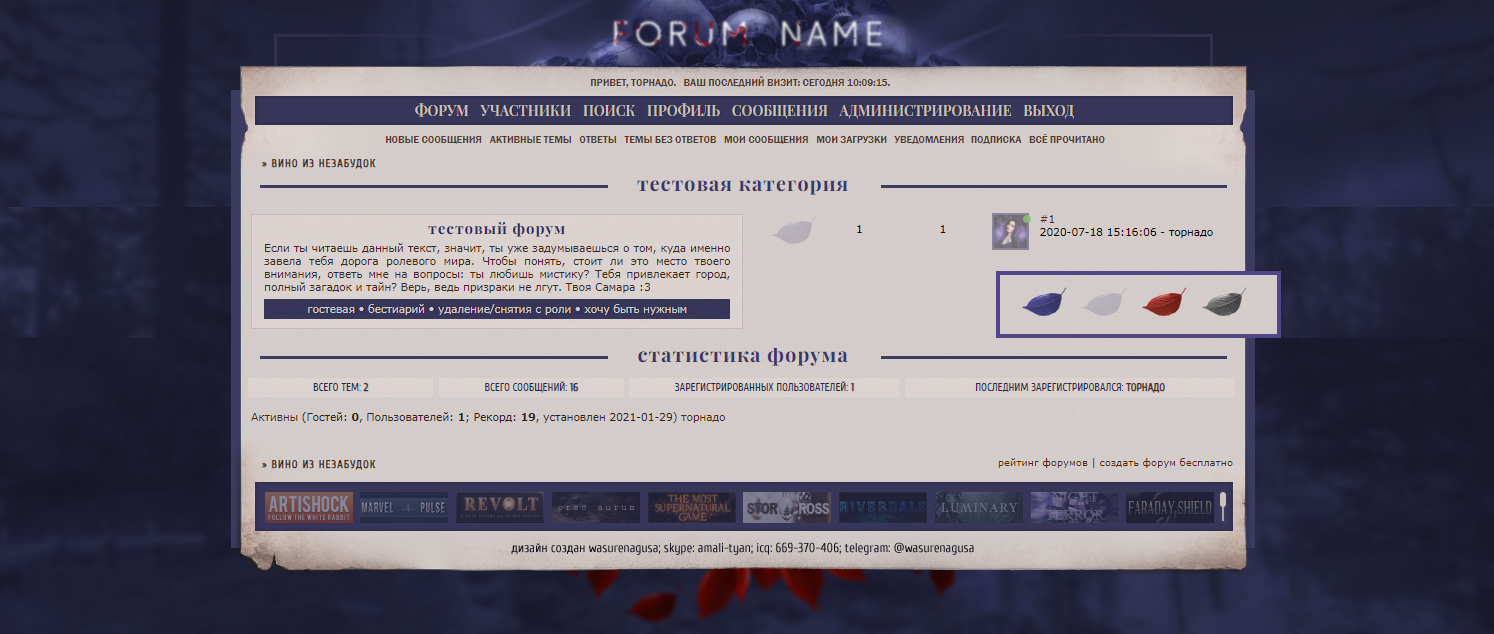Open the RIVERDALE banner
The height and width of the screenshot is (634, 1494).
[882, 507]
